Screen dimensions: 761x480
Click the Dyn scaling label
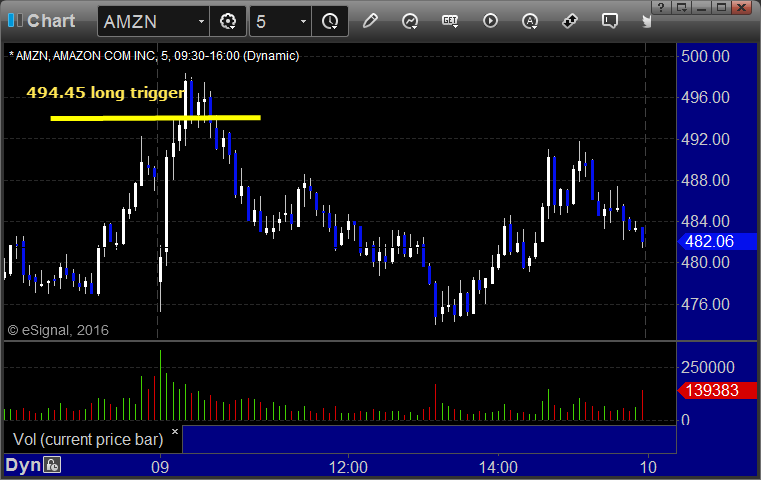click(x=23, y=465)
